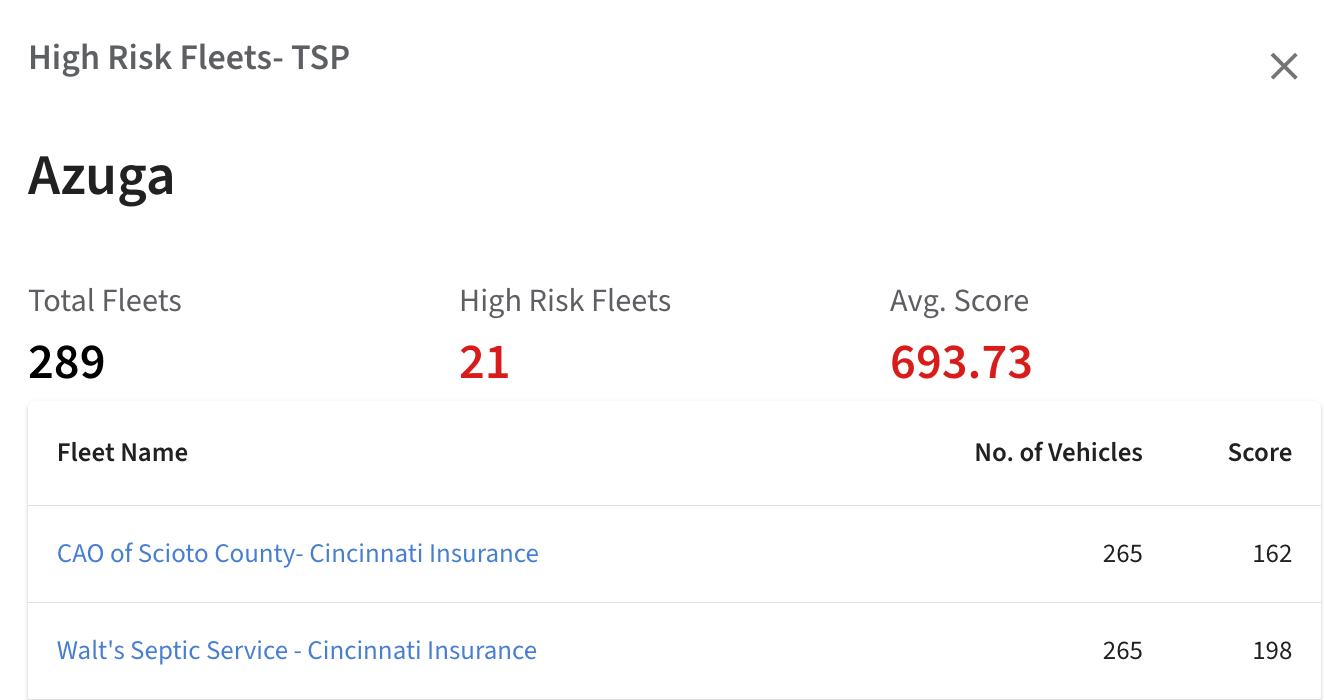Click the Total Fleets label
This screenshot has width=1324, height=700.
point(105,300)
